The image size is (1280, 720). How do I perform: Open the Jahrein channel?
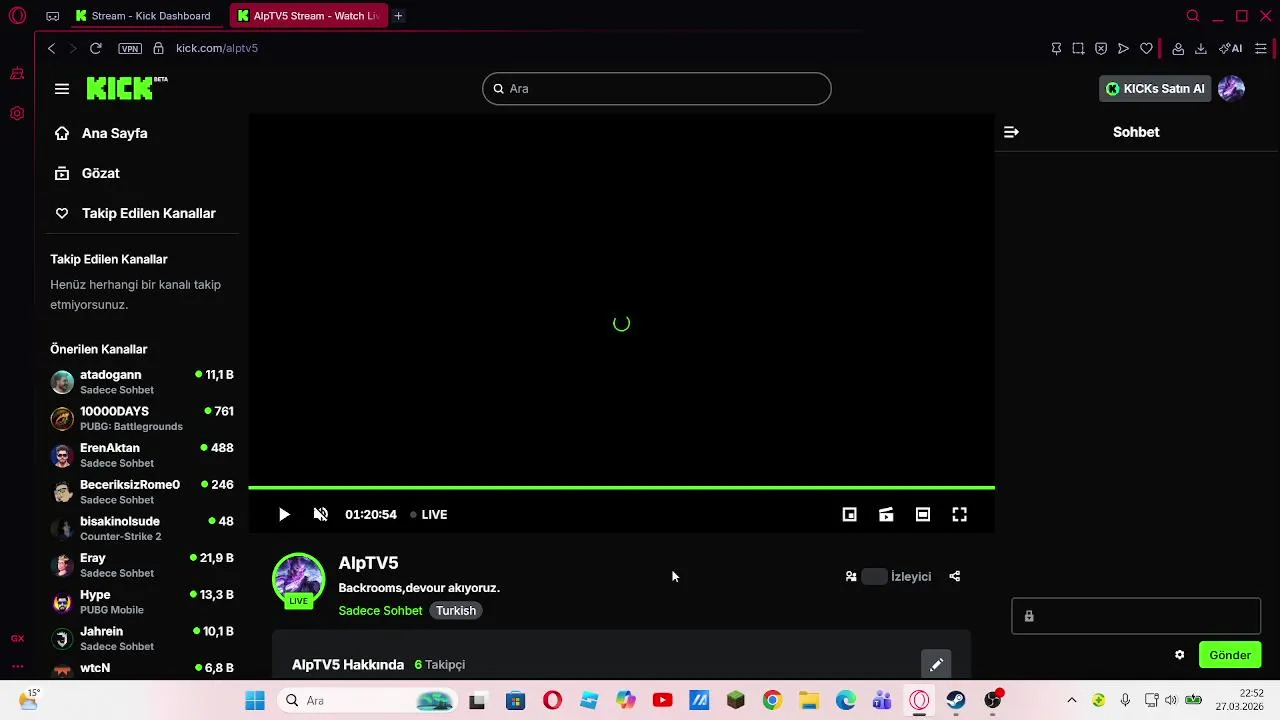click(x=143, y=638)
